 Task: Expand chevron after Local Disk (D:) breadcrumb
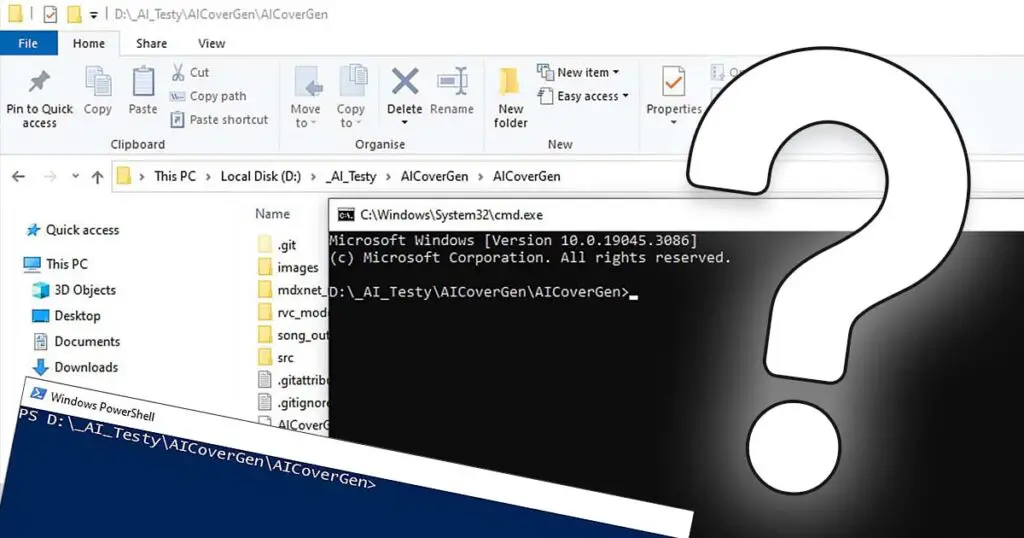[313, 177]
